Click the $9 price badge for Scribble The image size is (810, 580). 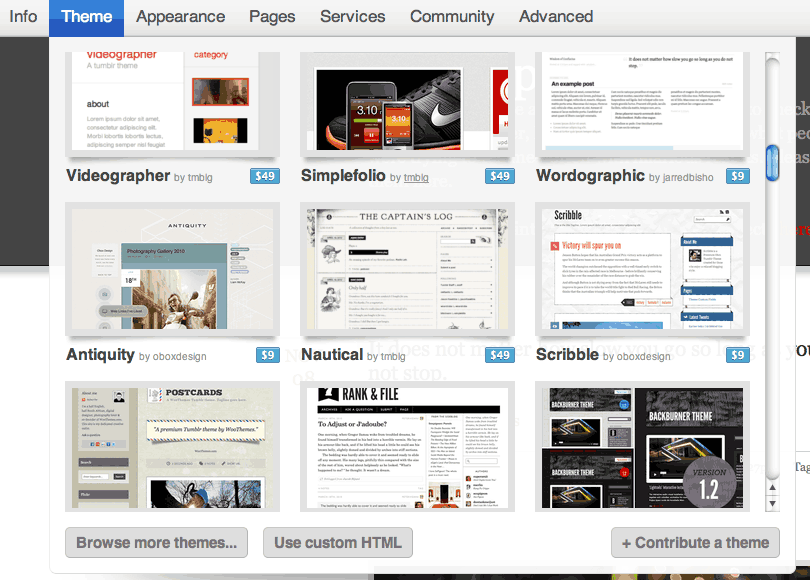pyautogui.click(x=738, y=355)
